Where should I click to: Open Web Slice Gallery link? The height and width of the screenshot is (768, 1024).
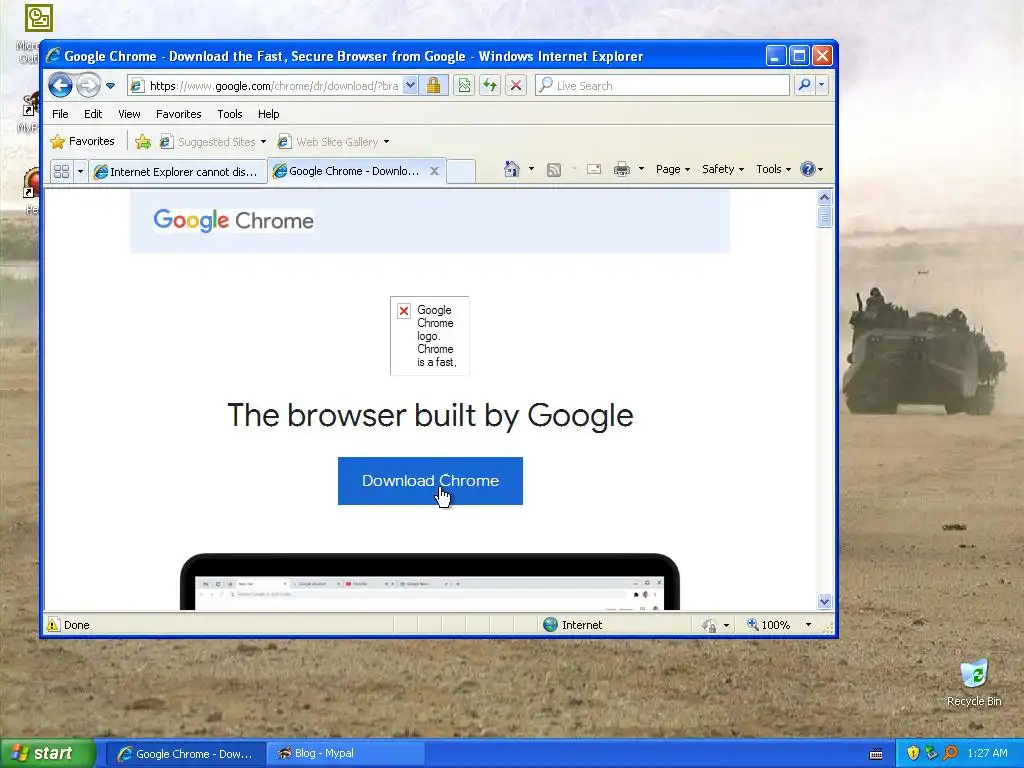tap(332, 142)
